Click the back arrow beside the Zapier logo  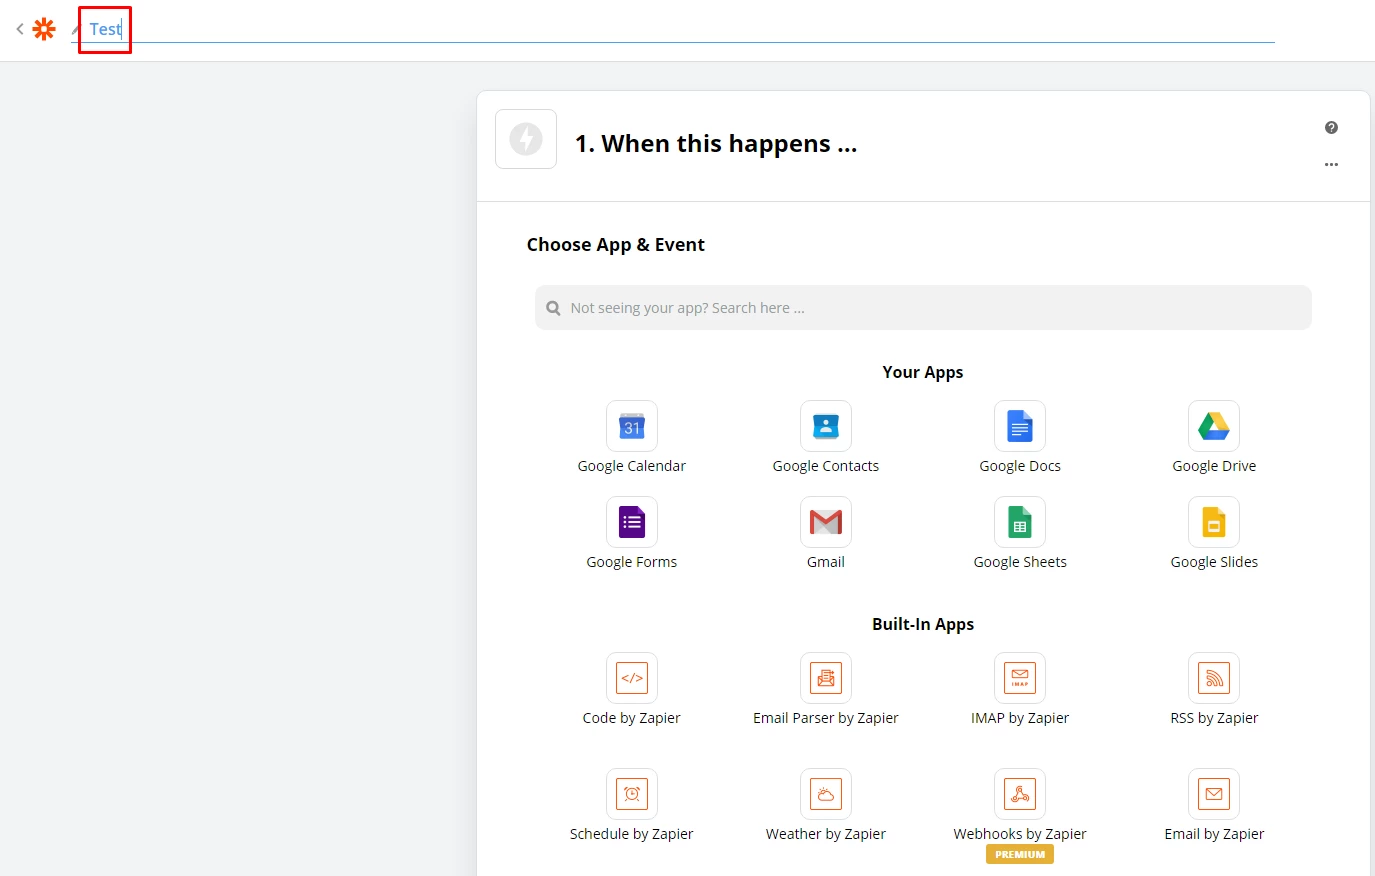[x=20, y=29]
